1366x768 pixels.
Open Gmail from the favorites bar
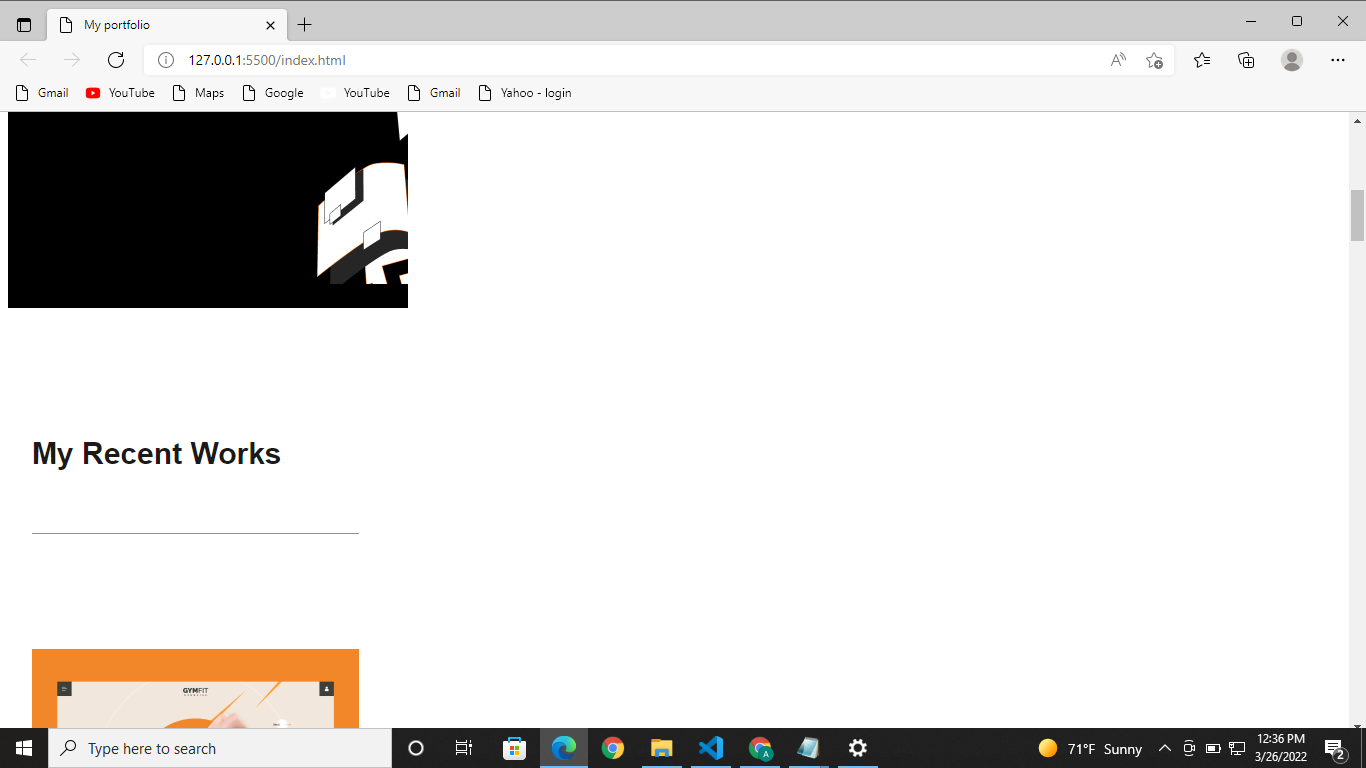pyautogui.click(x=41, y=92)
